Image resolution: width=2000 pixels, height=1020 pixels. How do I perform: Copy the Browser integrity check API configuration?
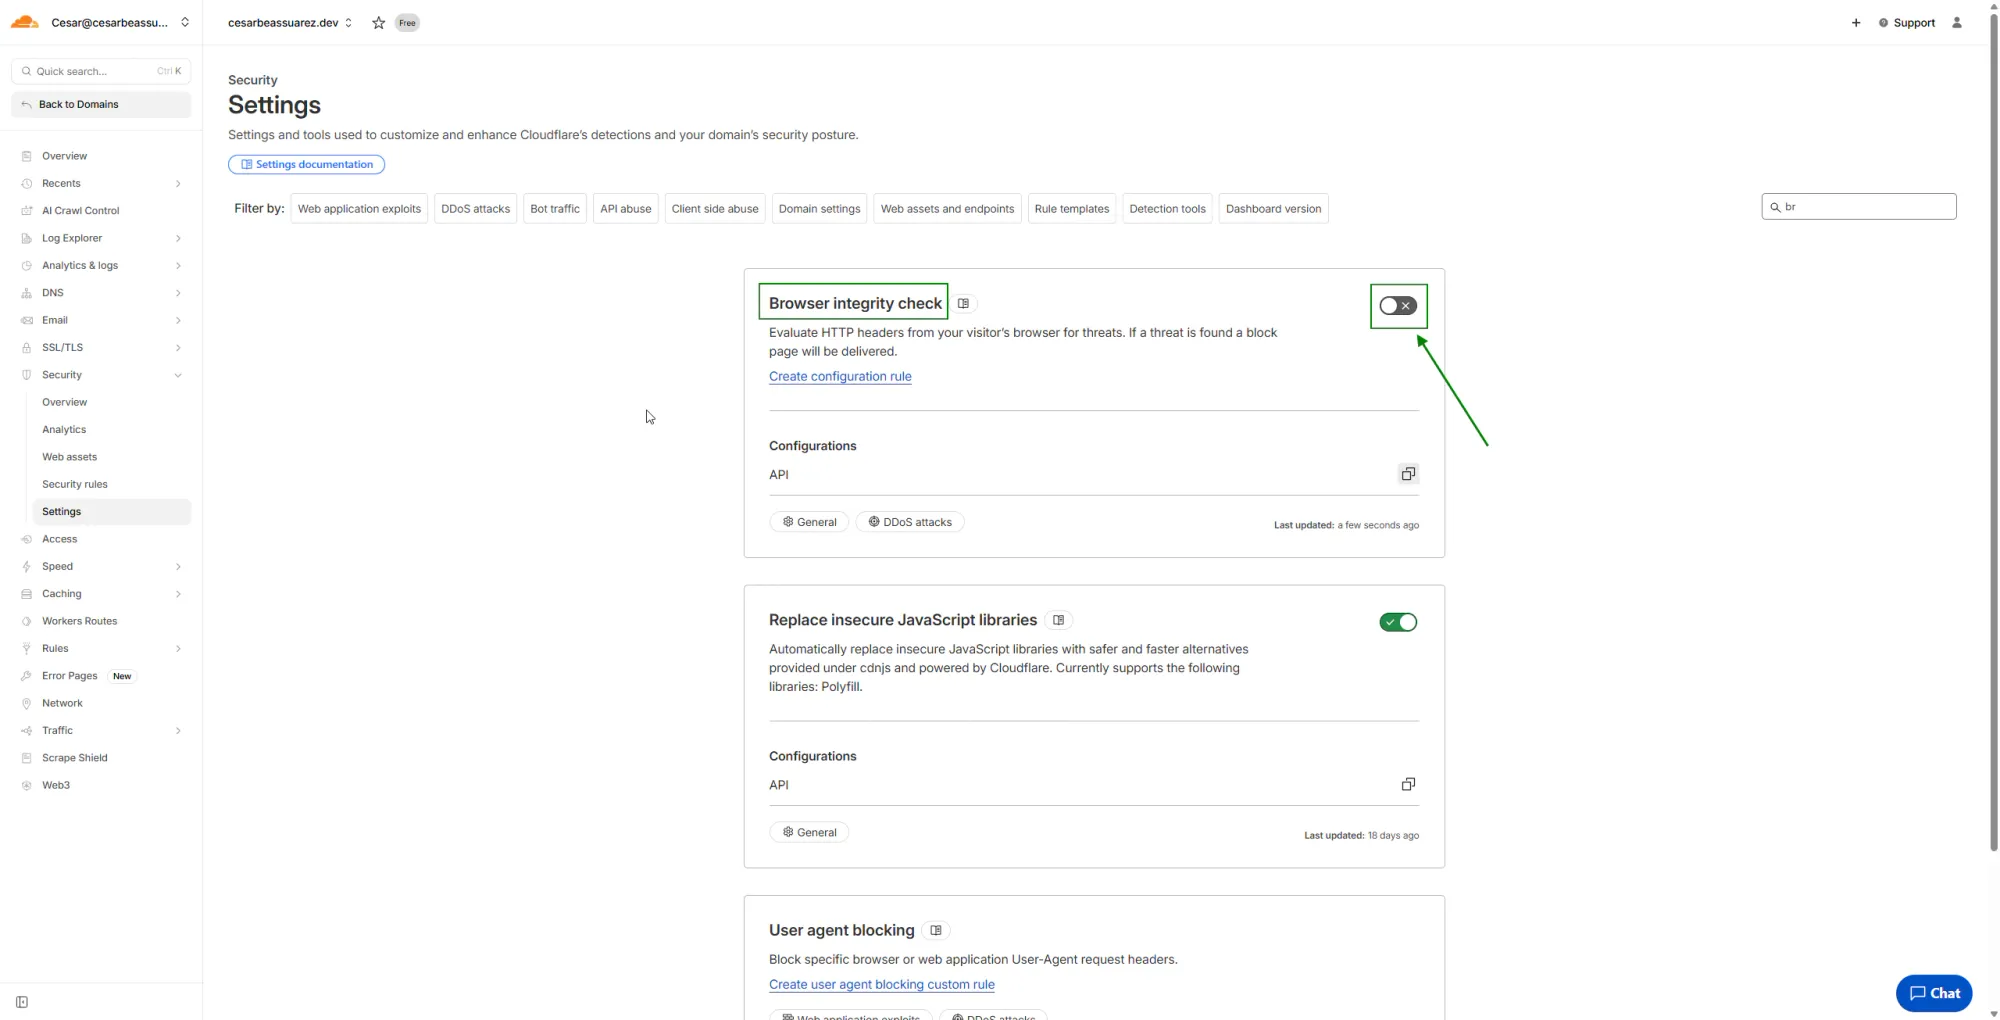point(1408,473)
